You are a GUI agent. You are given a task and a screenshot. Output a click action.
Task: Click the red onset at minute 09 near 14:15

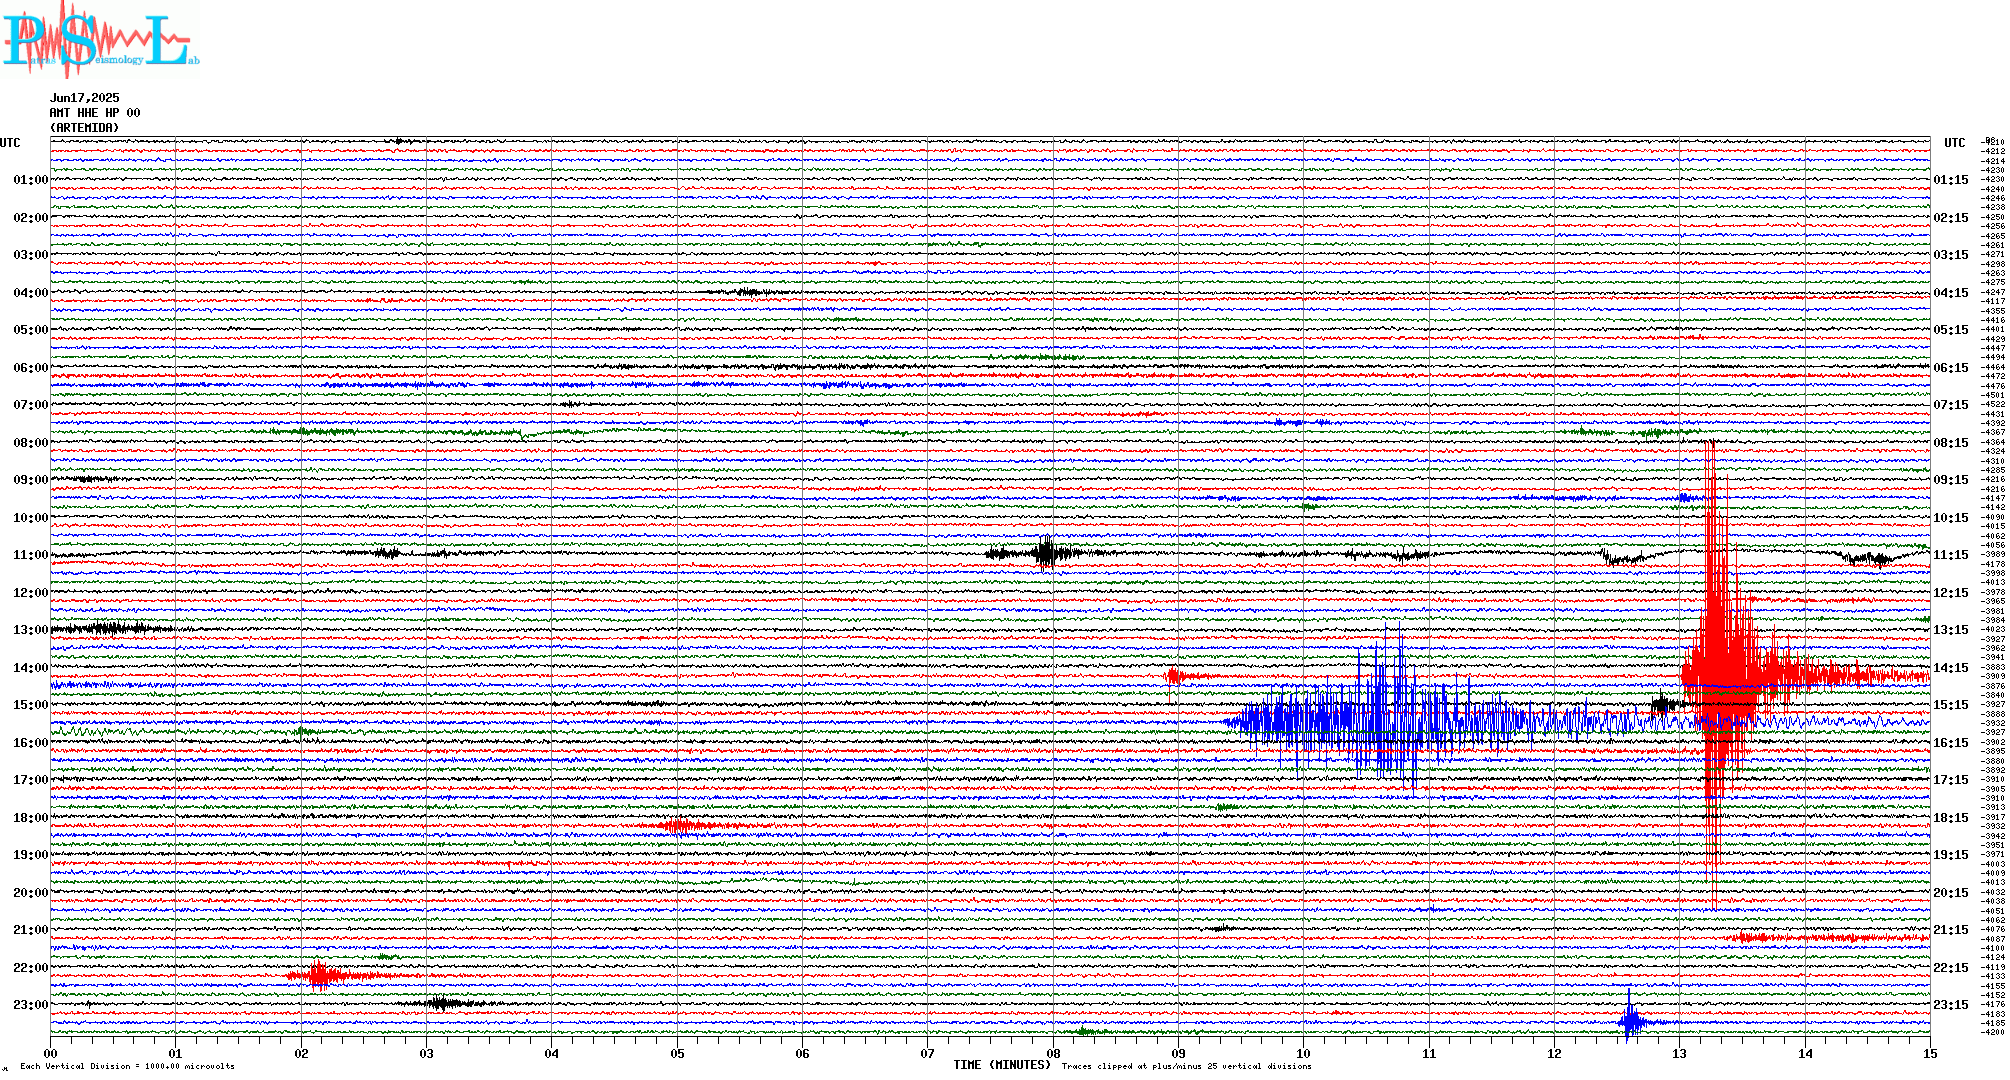(1173, 677)
